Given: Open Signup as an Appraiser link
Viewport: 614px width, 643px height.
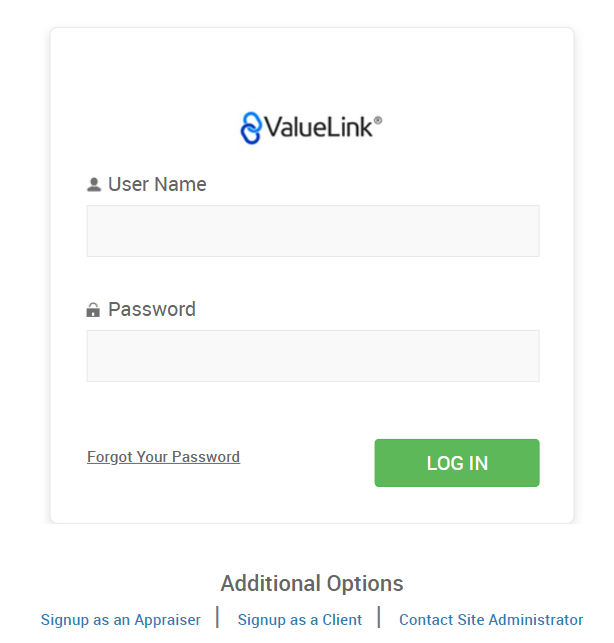Looking at the screenshot, I should pyautogui.click(x=121, y=620).
